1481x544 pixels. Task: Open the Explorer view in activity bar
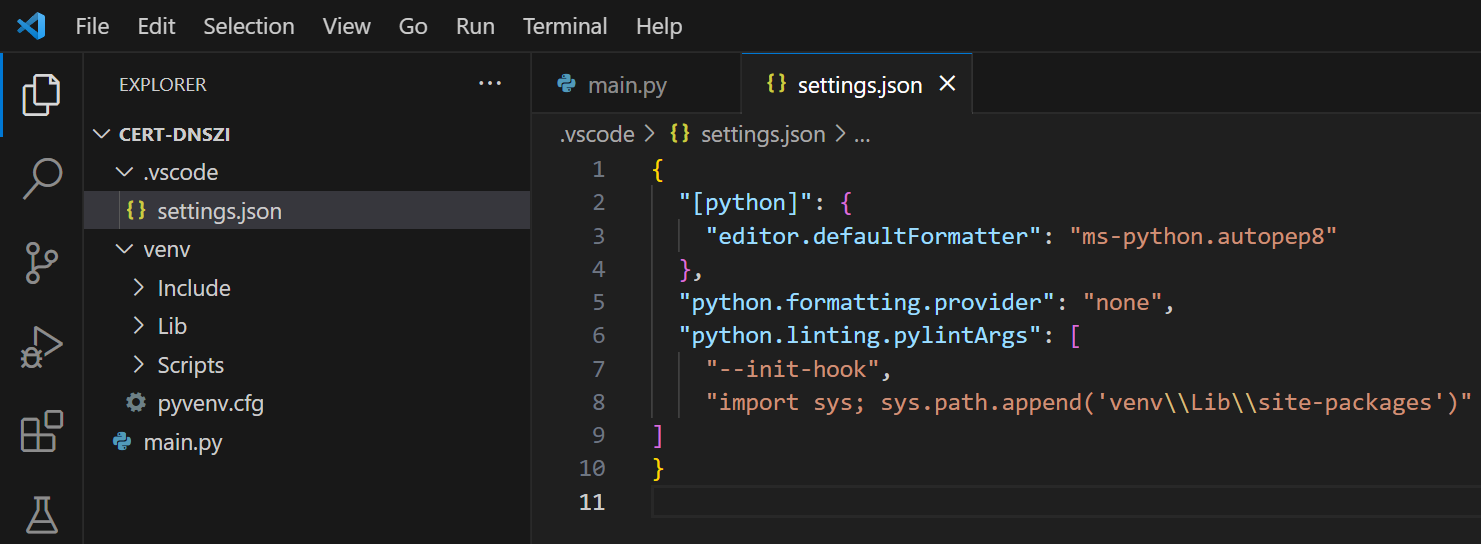pos(42,95)
